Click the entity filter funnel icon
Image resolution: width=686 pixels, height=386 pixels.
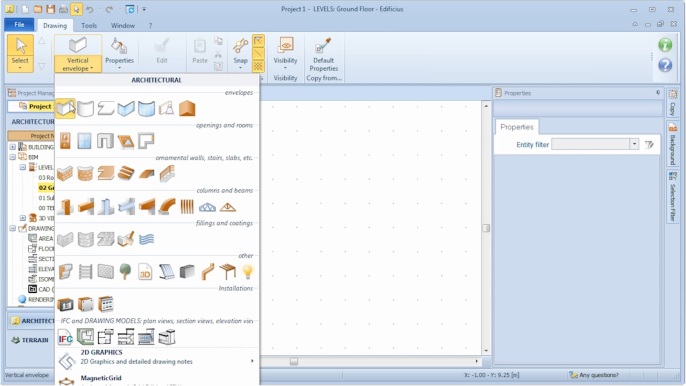coord(649,144)
